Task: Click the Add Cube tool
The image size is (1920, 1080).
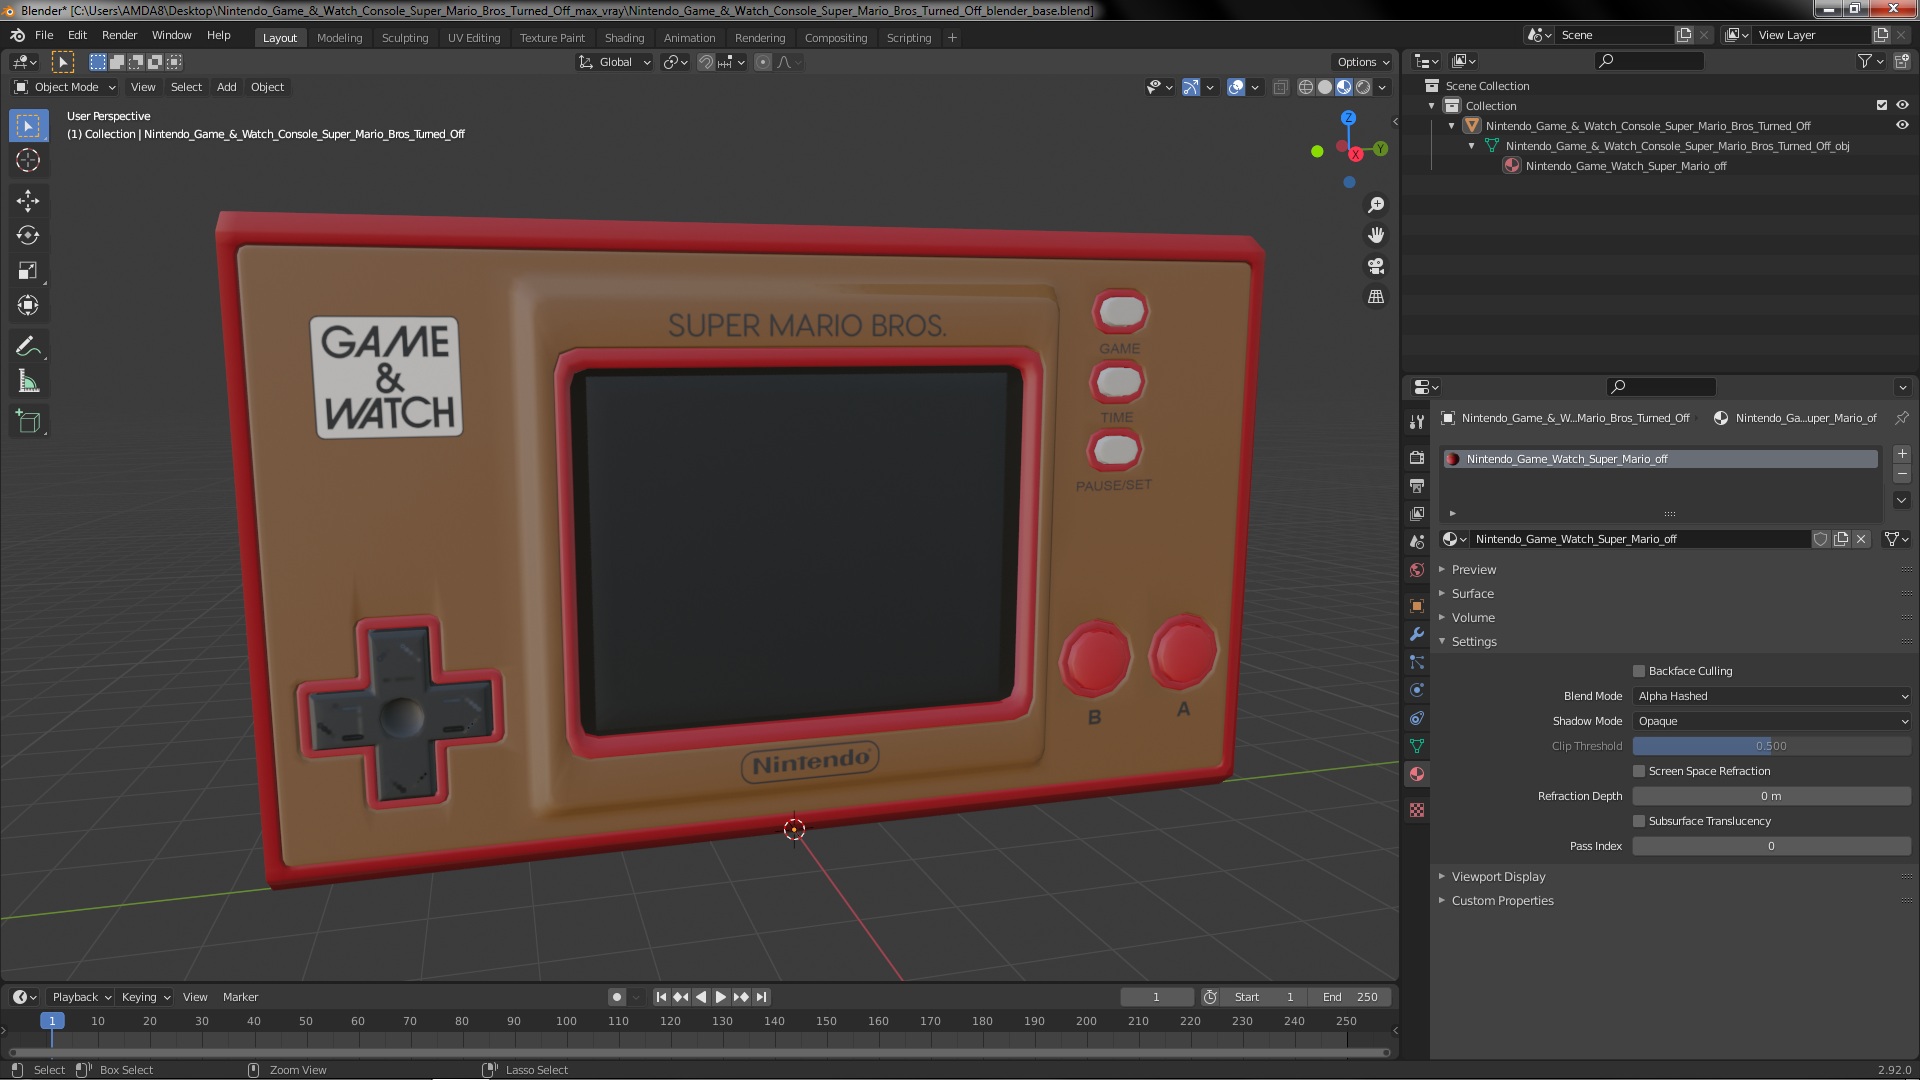Action: 28,422
